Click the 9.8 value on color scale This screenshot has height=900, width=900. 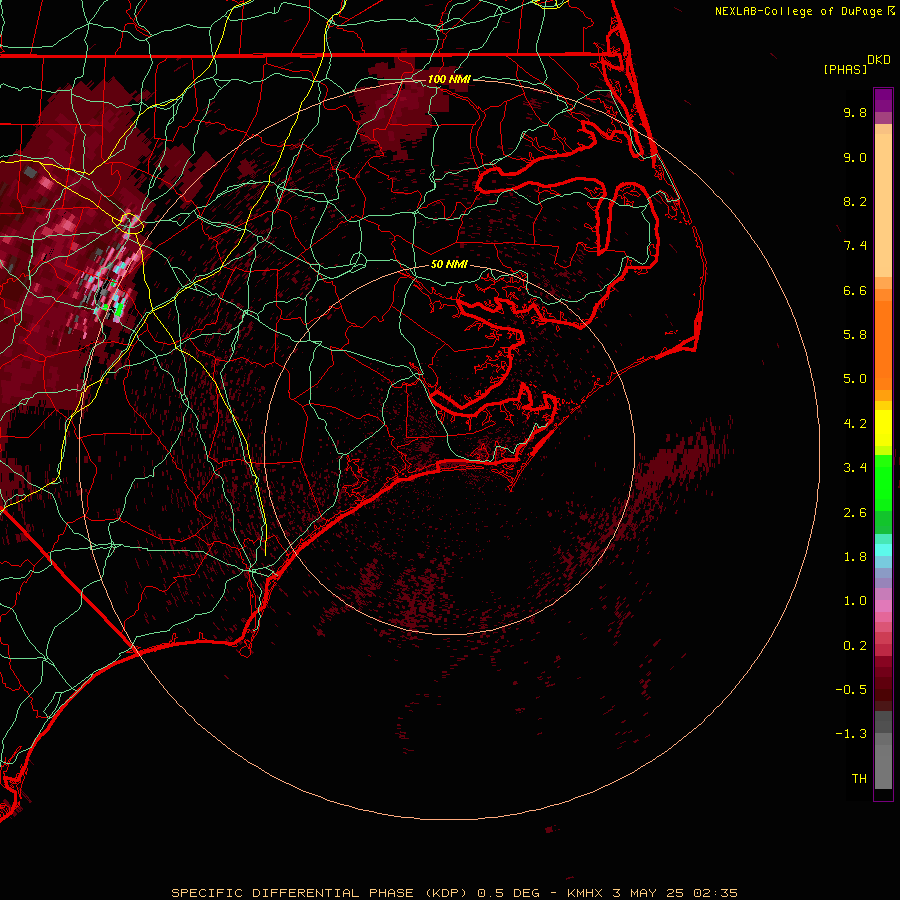pos(855,112)
